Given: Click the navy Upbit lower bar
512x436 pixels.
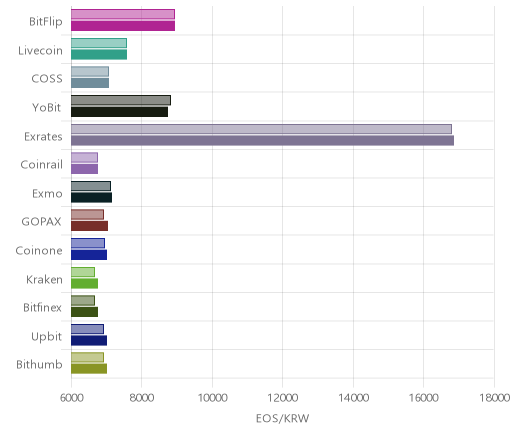Looking at the screenshot, I should pyautogui.click(x=89, y=341).
